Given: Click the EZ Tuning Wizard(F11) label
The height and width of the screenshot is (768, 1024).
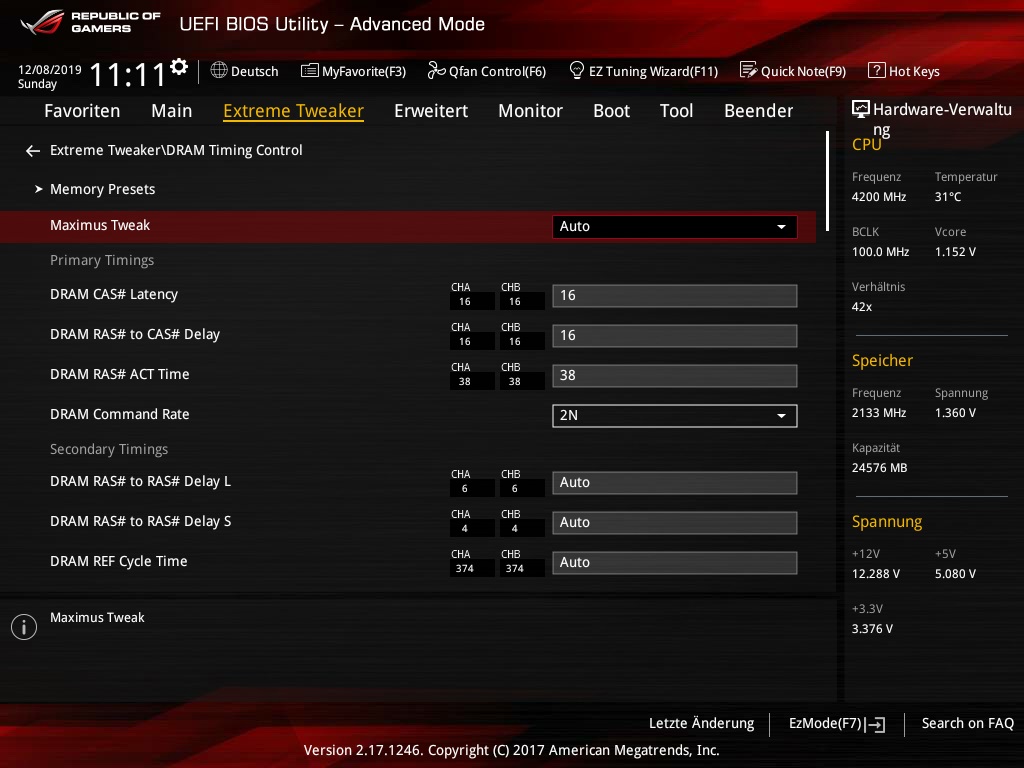Looking at the screenshot, I should (x=653, y=71).
